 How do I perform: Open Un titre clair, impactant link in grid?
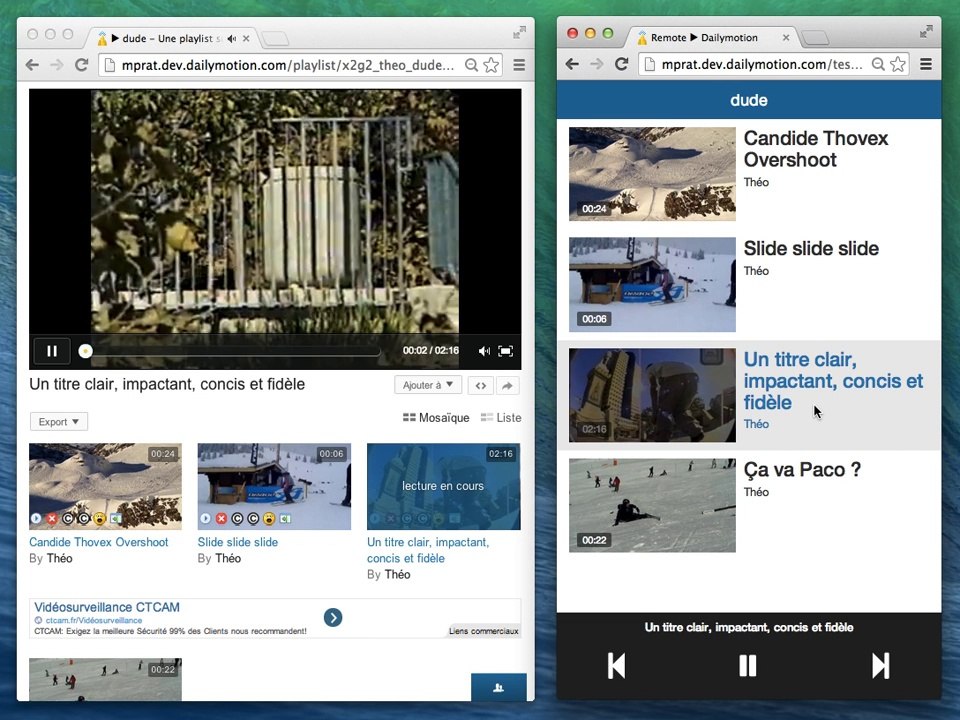pos(428,550)
